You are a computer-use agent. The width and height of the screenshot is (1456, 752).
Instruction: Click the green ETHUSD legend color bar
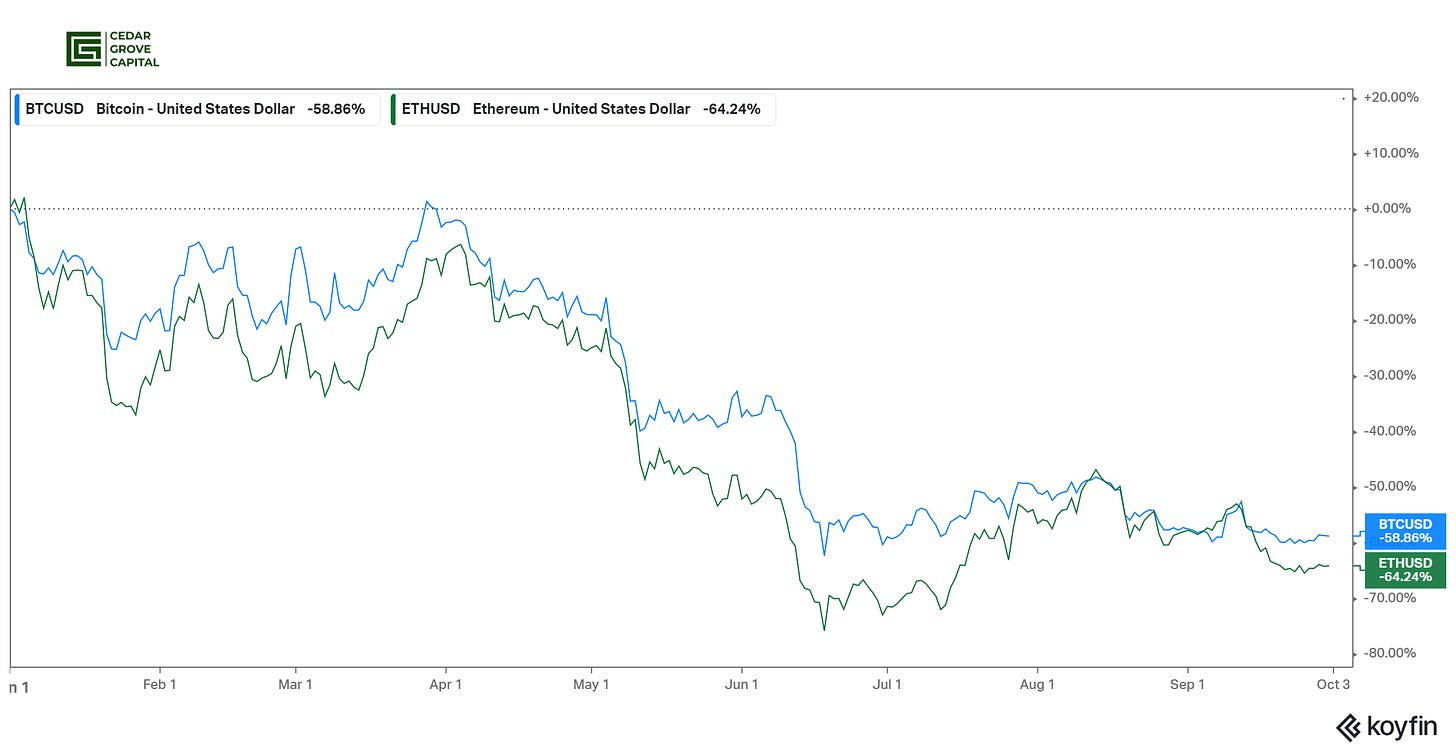[x=393, y=109]
